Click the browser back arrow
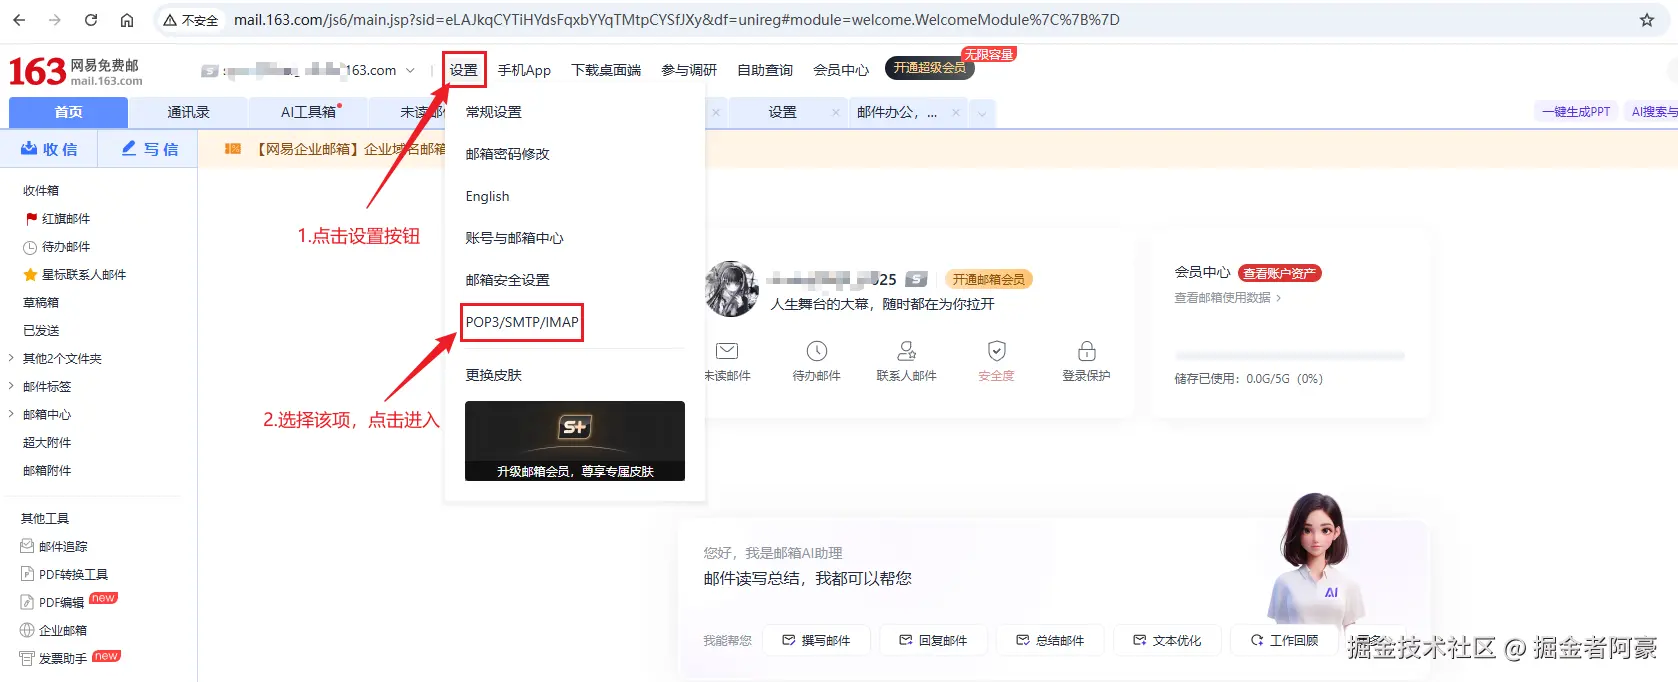The image size is (1678, 682). click(x=19, y=20)
